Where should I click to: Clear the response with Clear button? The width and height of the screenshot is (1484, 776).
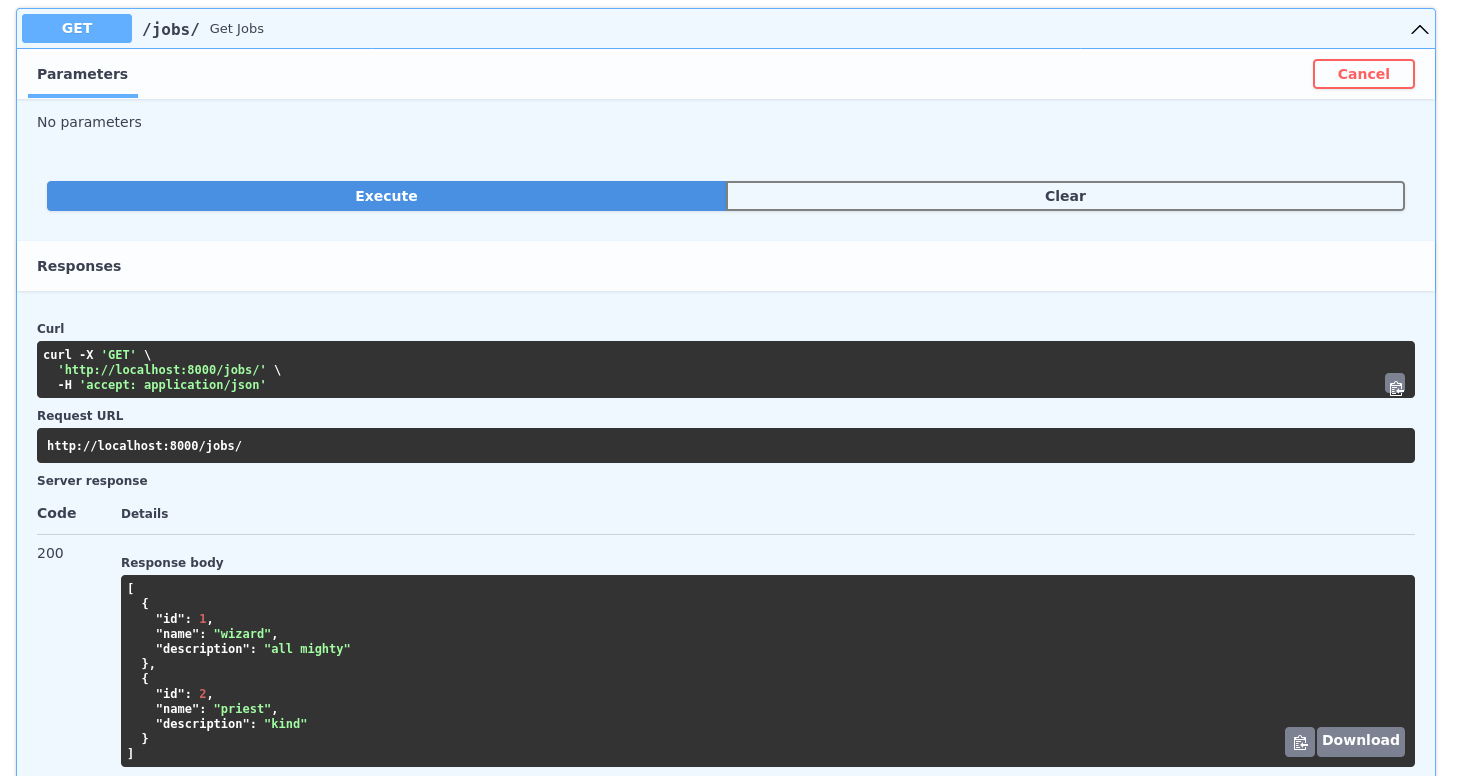tap(1065, 196)
